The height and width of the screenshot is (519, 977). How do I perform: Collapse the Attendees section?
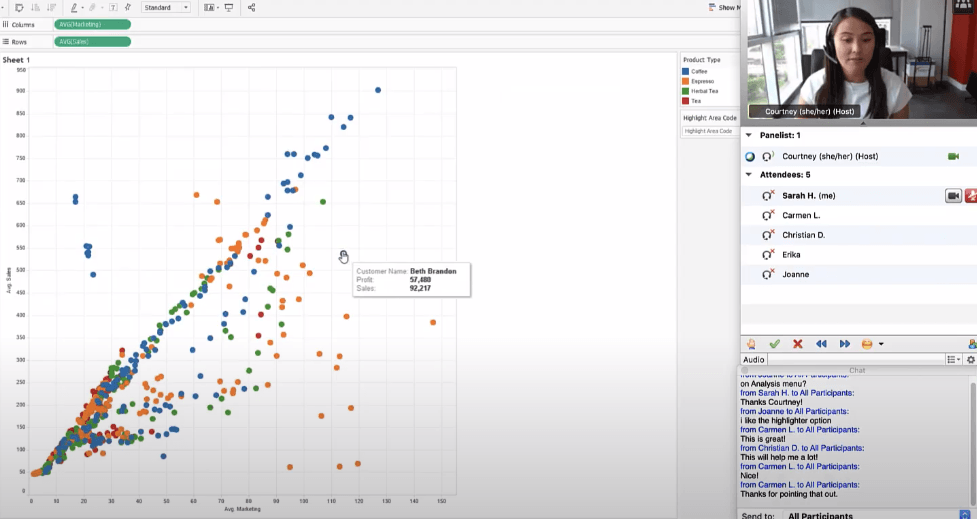[x=749, y=175]
